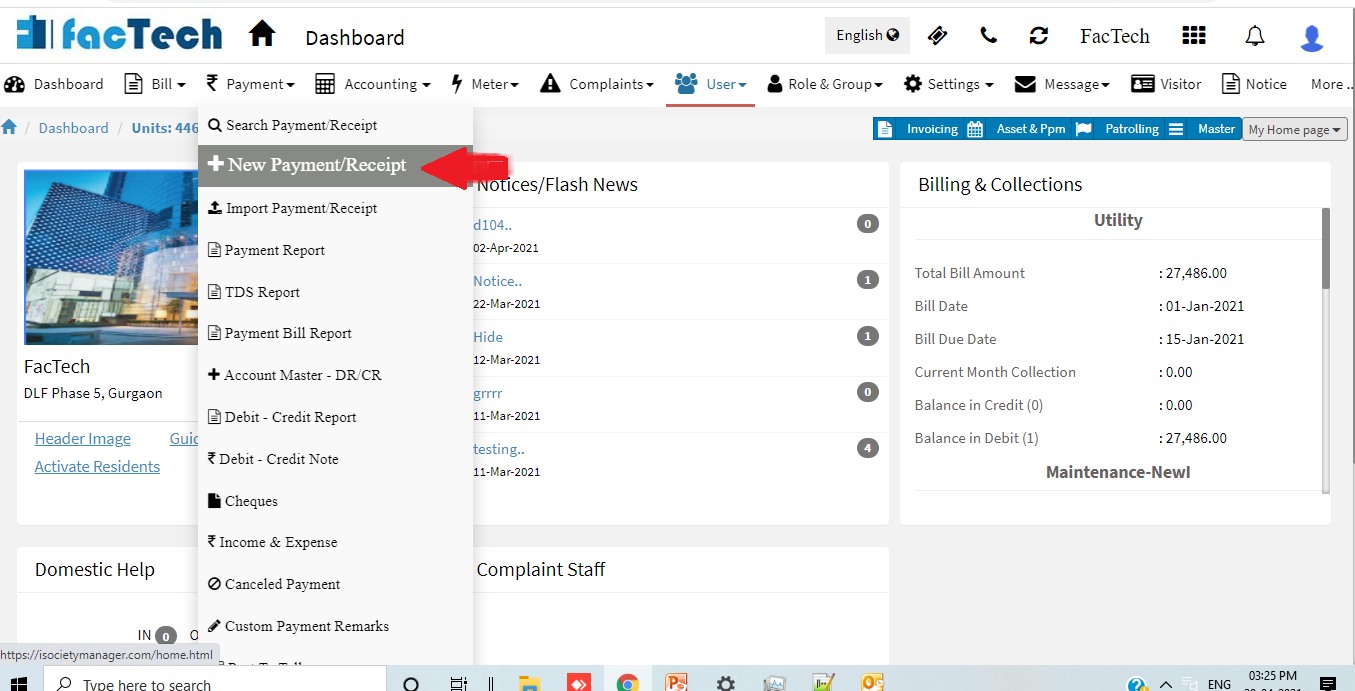The height and width of the screenshot is (691, 1355).
Task: Go to Dashboard in the navbar
Action: point(54,84)
